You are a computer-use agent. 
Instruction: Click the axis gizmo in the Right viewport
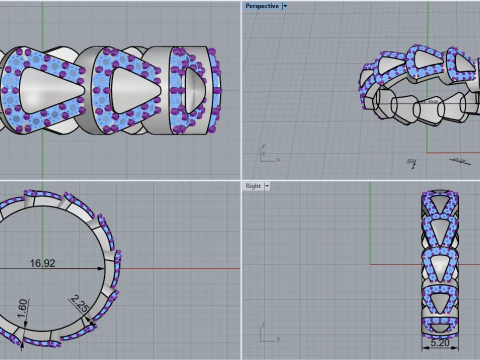click(270, 333)
